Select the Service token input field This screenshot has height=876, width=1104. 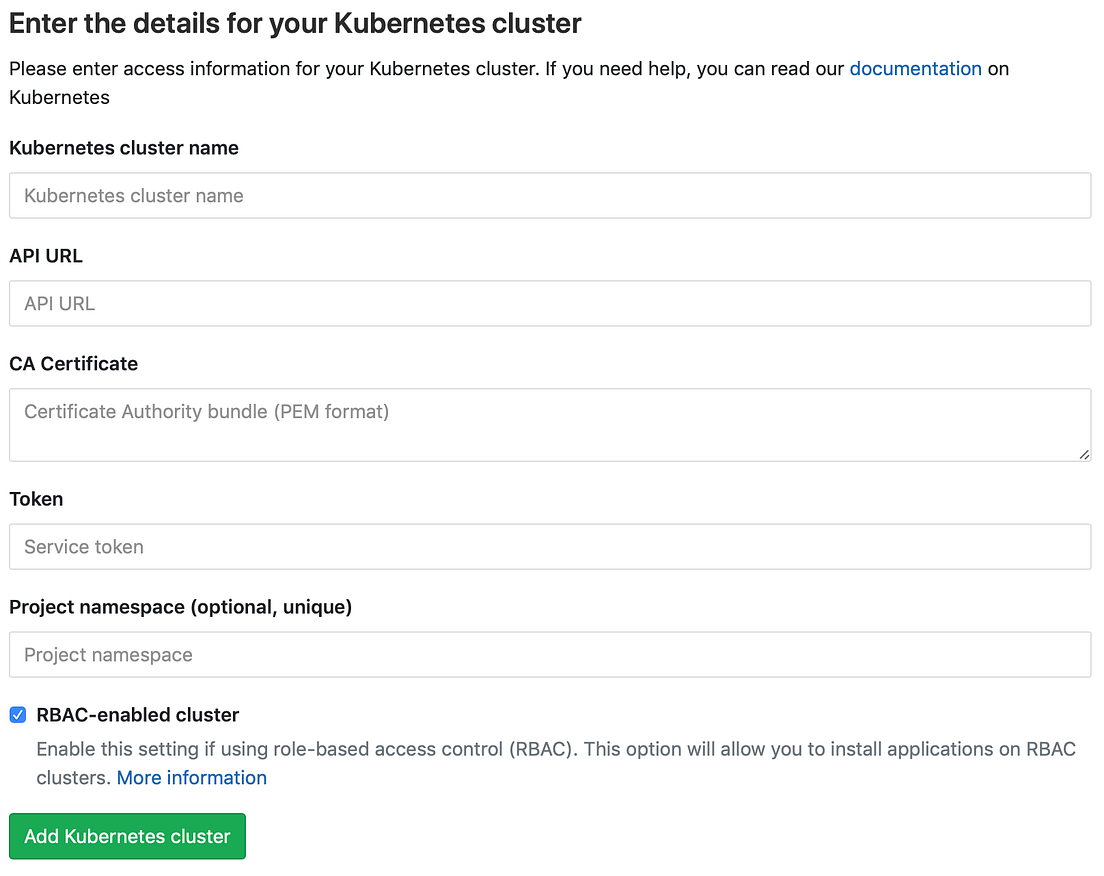point(550,547)
